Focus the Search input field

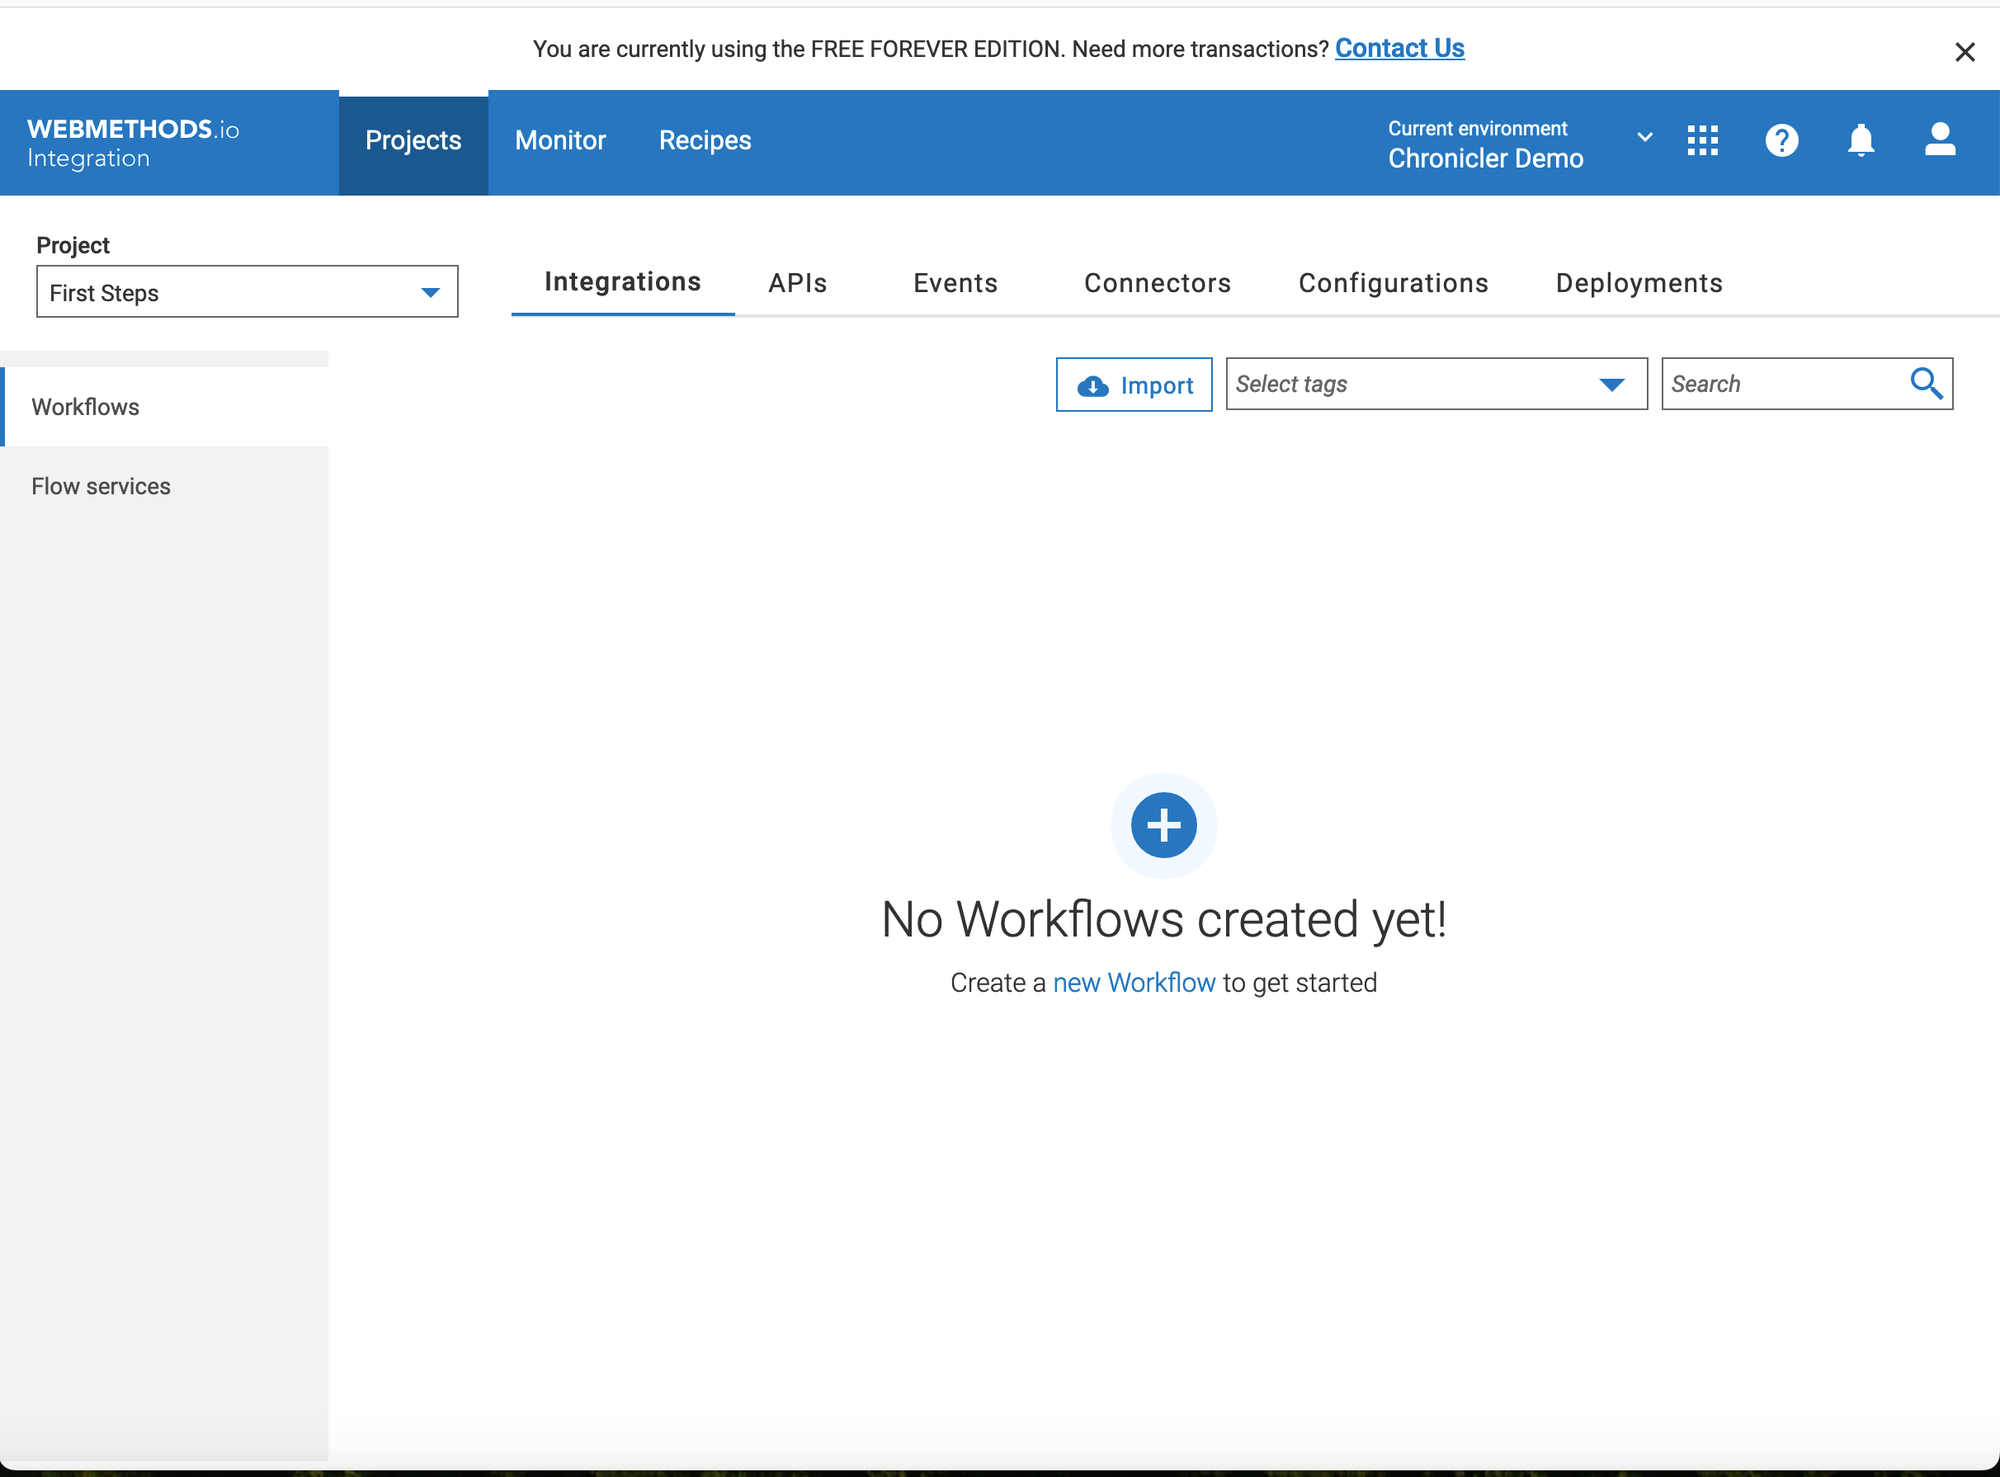pos(1783,384)
